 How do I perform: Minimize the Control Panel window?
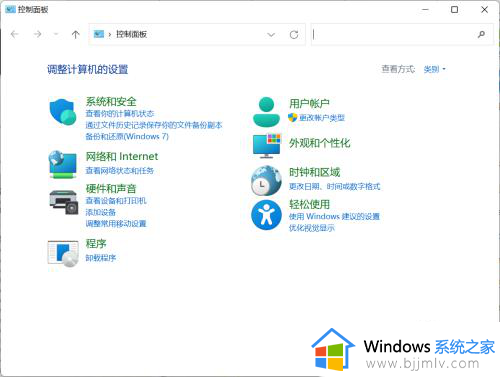pyautogui.click(x=425, y=10)
